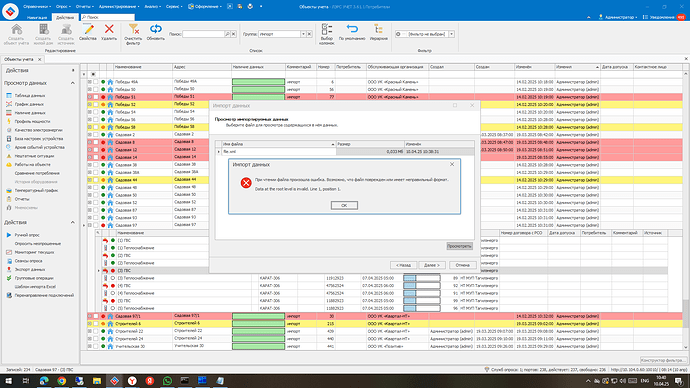
Task: Open the Выбор колонок column chooser
Action: [x=327, y=29]
